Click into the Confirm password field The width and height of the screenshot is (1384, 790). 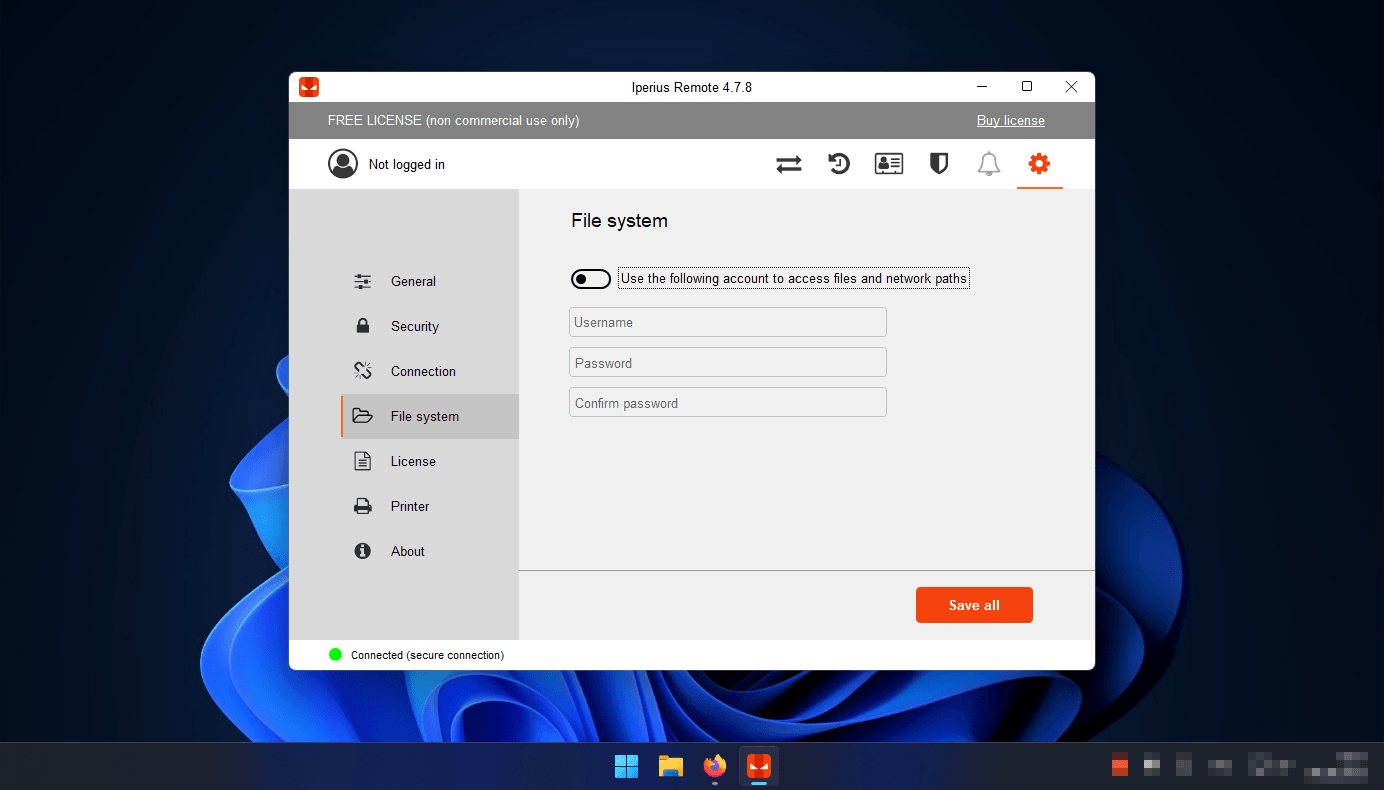(728, 402)
